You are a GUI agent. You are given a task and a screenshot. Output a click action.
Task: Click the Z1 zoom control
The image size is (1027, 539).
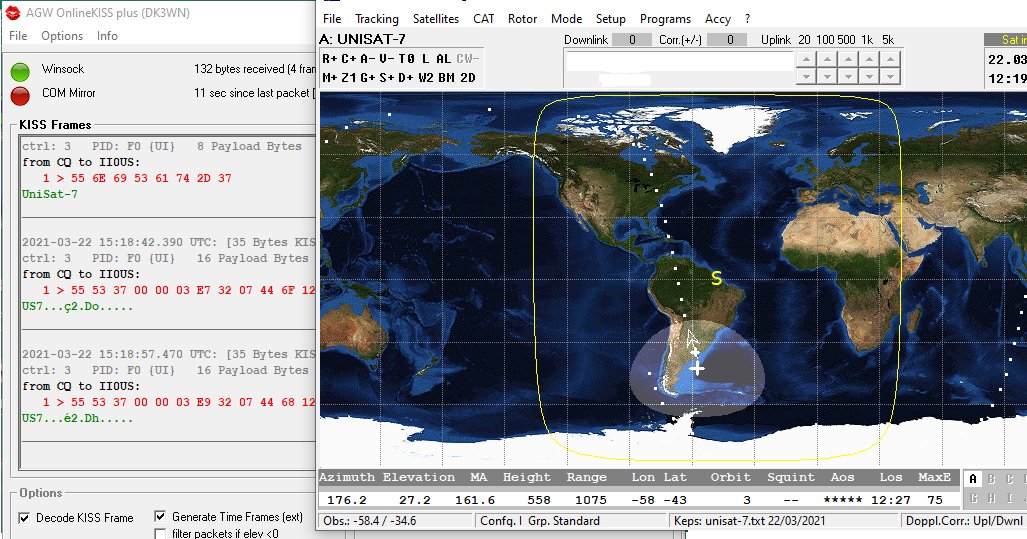pos(349,78)
